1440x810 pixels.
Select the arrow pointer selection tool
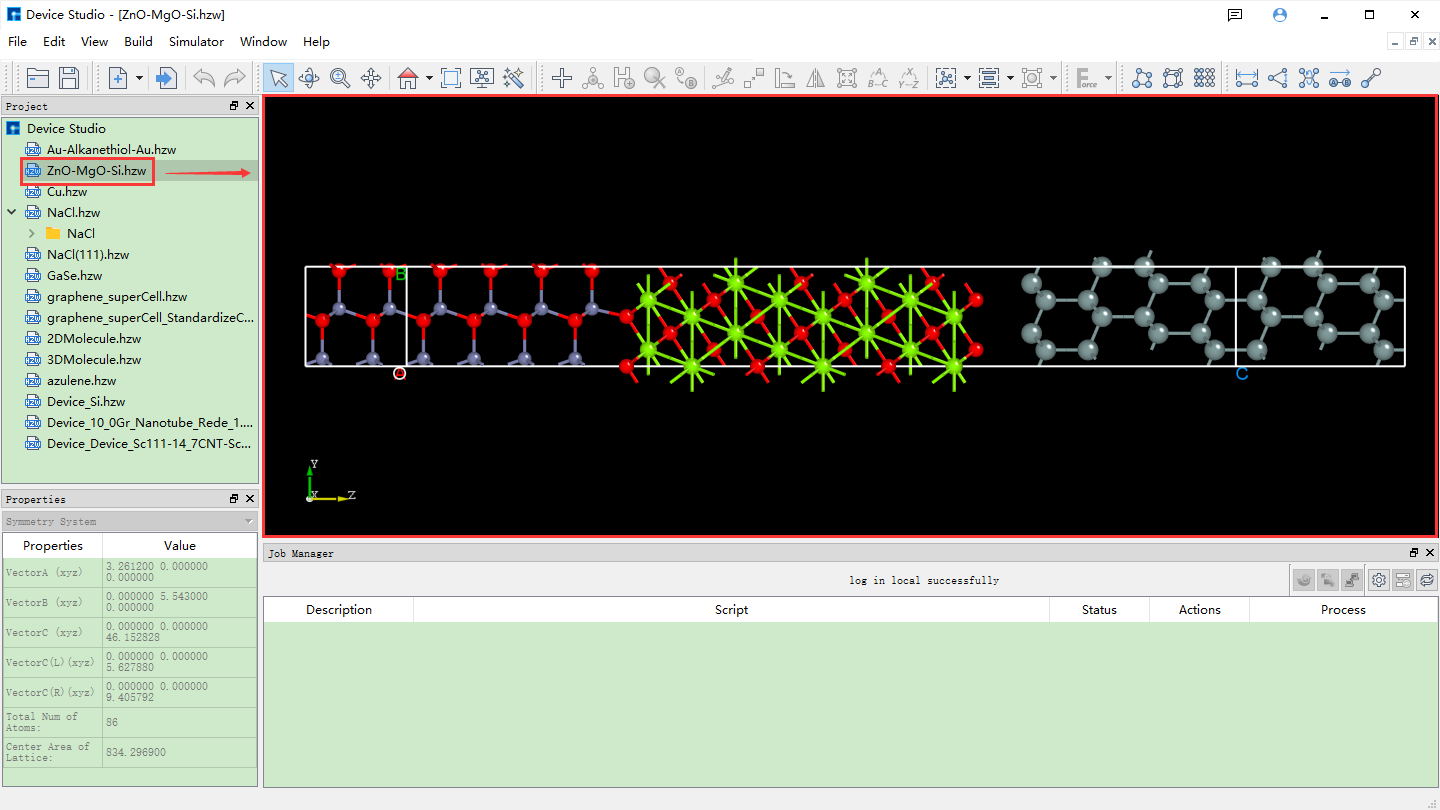point(278,78)
